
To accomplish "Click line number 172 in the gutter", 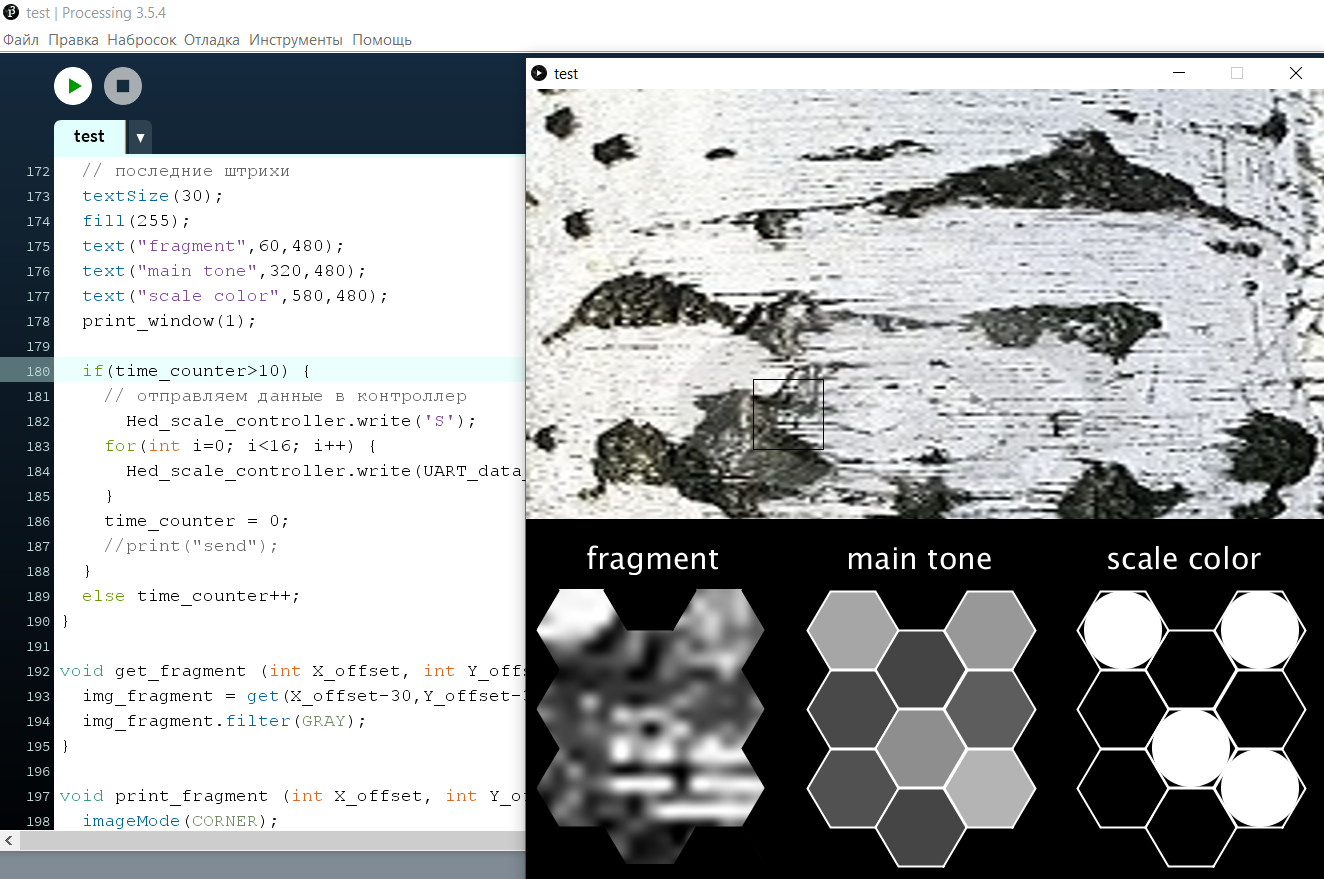I will click(38, 171).
